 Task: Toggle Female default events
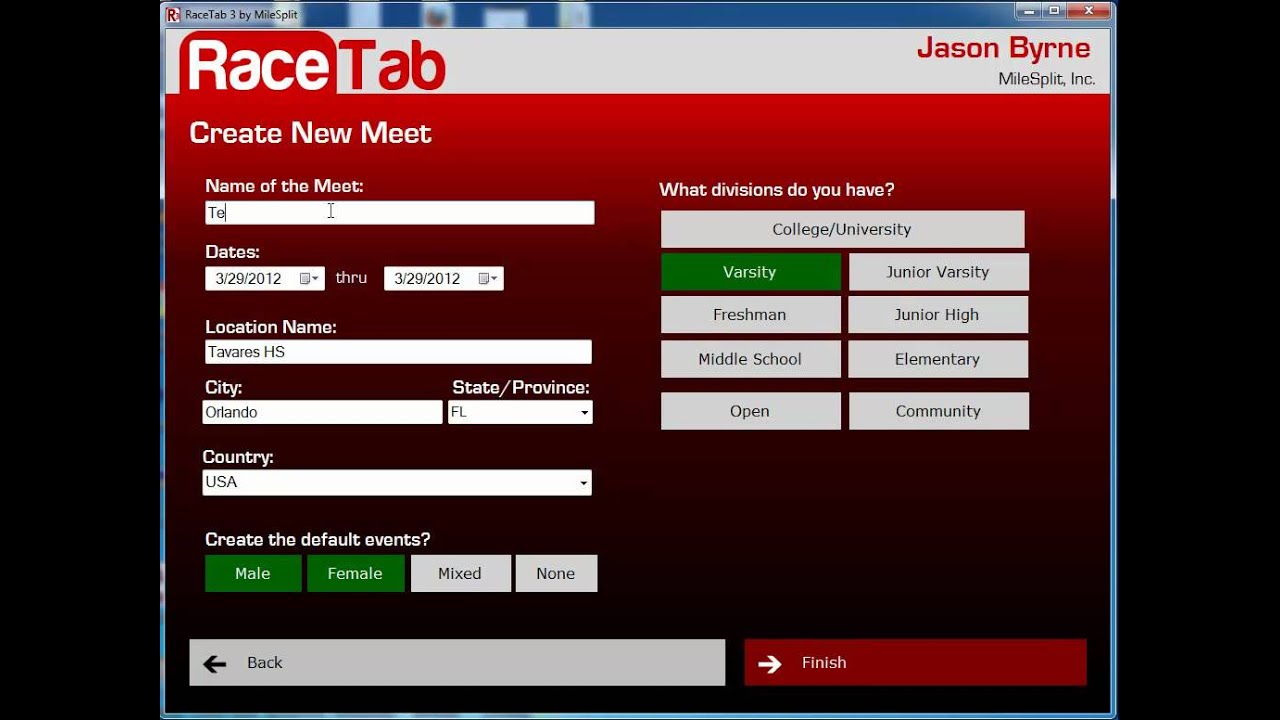(355, 573)
